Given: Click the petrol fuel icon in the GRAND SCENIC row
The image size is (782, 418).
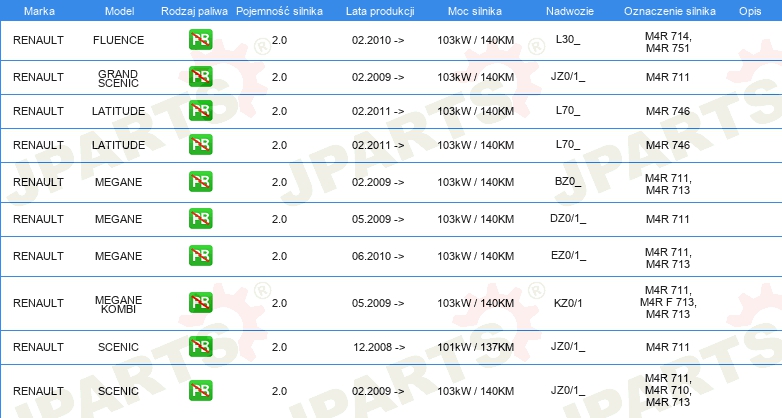Looking at the screenshot, I should click(x=200, y=77).
